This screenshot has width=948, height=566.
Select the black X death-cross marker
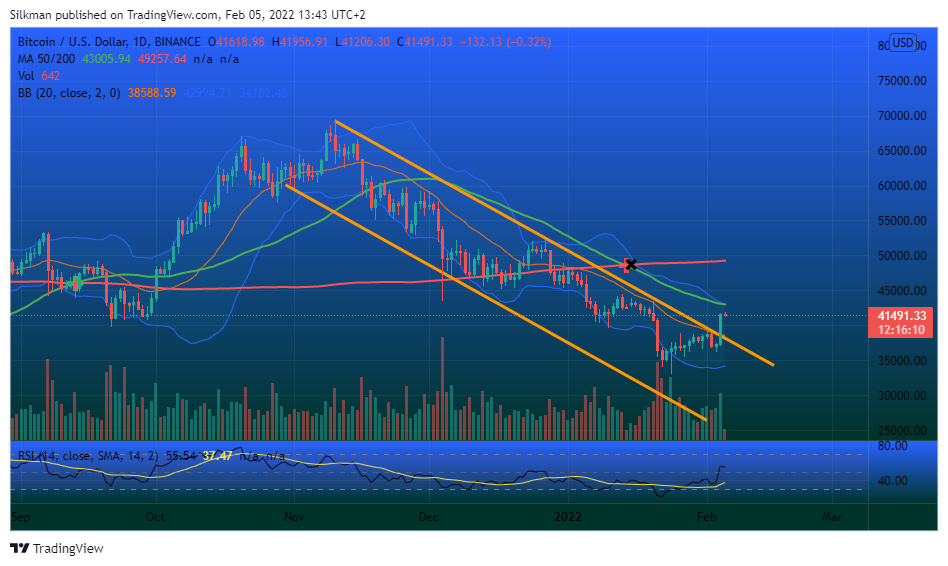(631, 264)
